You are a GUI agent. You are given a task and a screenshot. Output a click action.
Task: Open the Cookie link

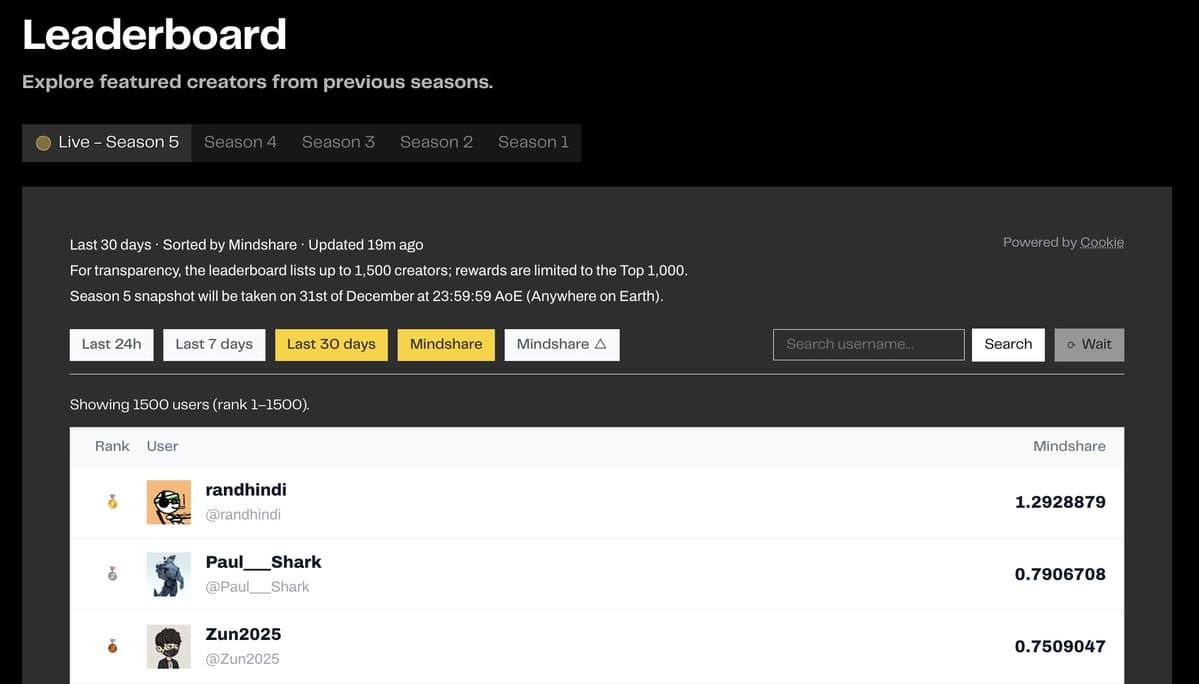[x=1102, y=241]
